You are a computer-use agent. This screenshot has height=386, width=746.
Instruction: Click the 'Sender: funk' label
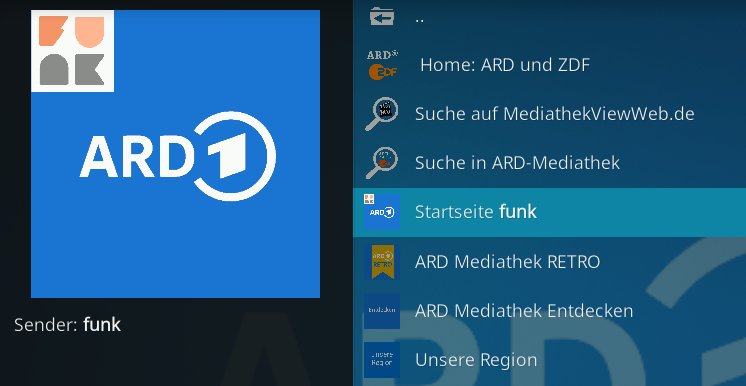68,325
